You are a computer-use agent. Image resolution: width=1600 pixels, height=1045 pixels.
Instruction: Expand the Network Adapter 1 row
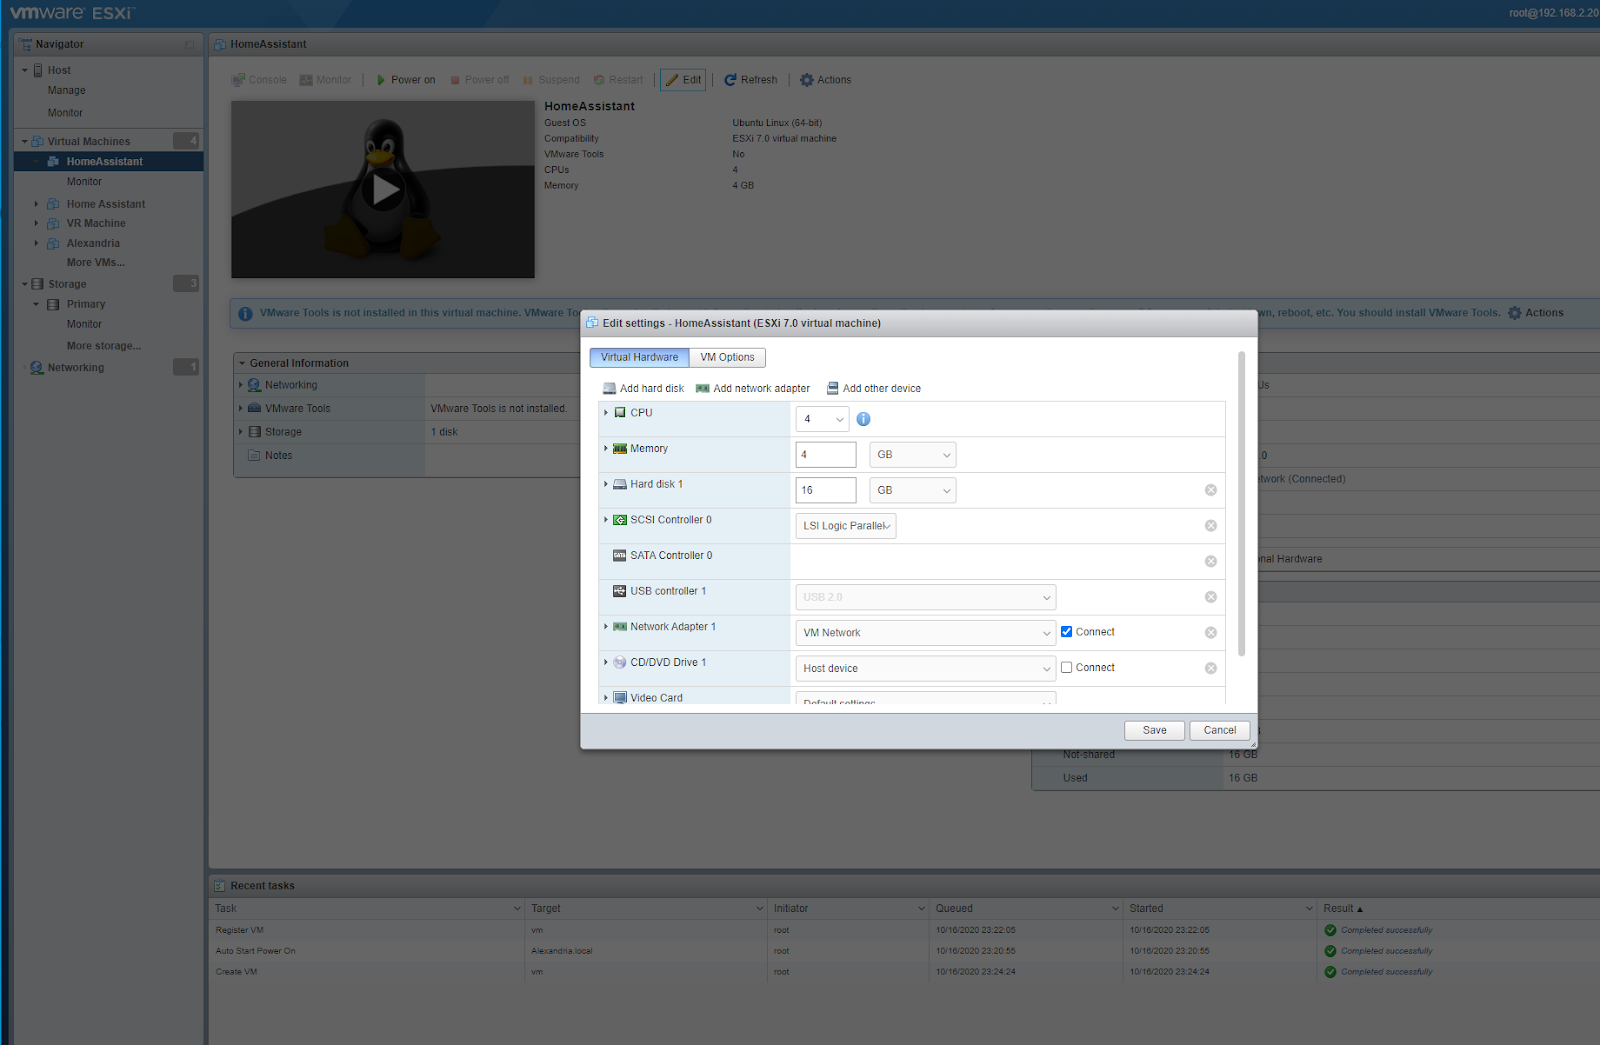click(x=606, y=627)
